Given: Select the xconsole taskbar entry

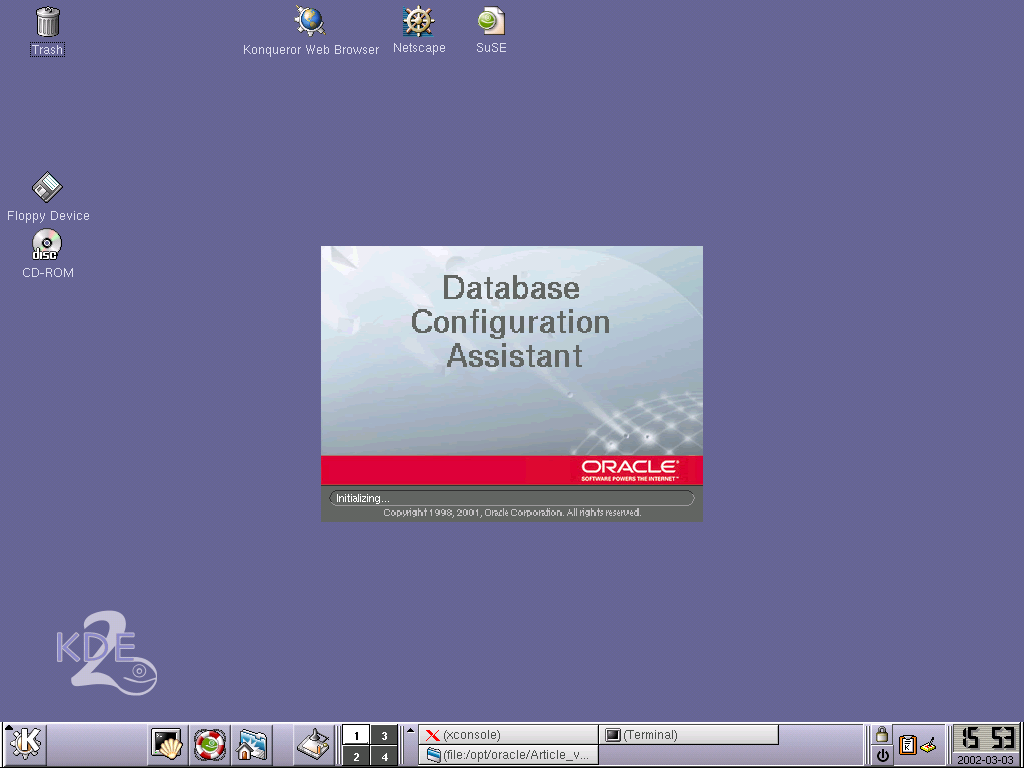Looking at the screenshot, I should point(508,735).
